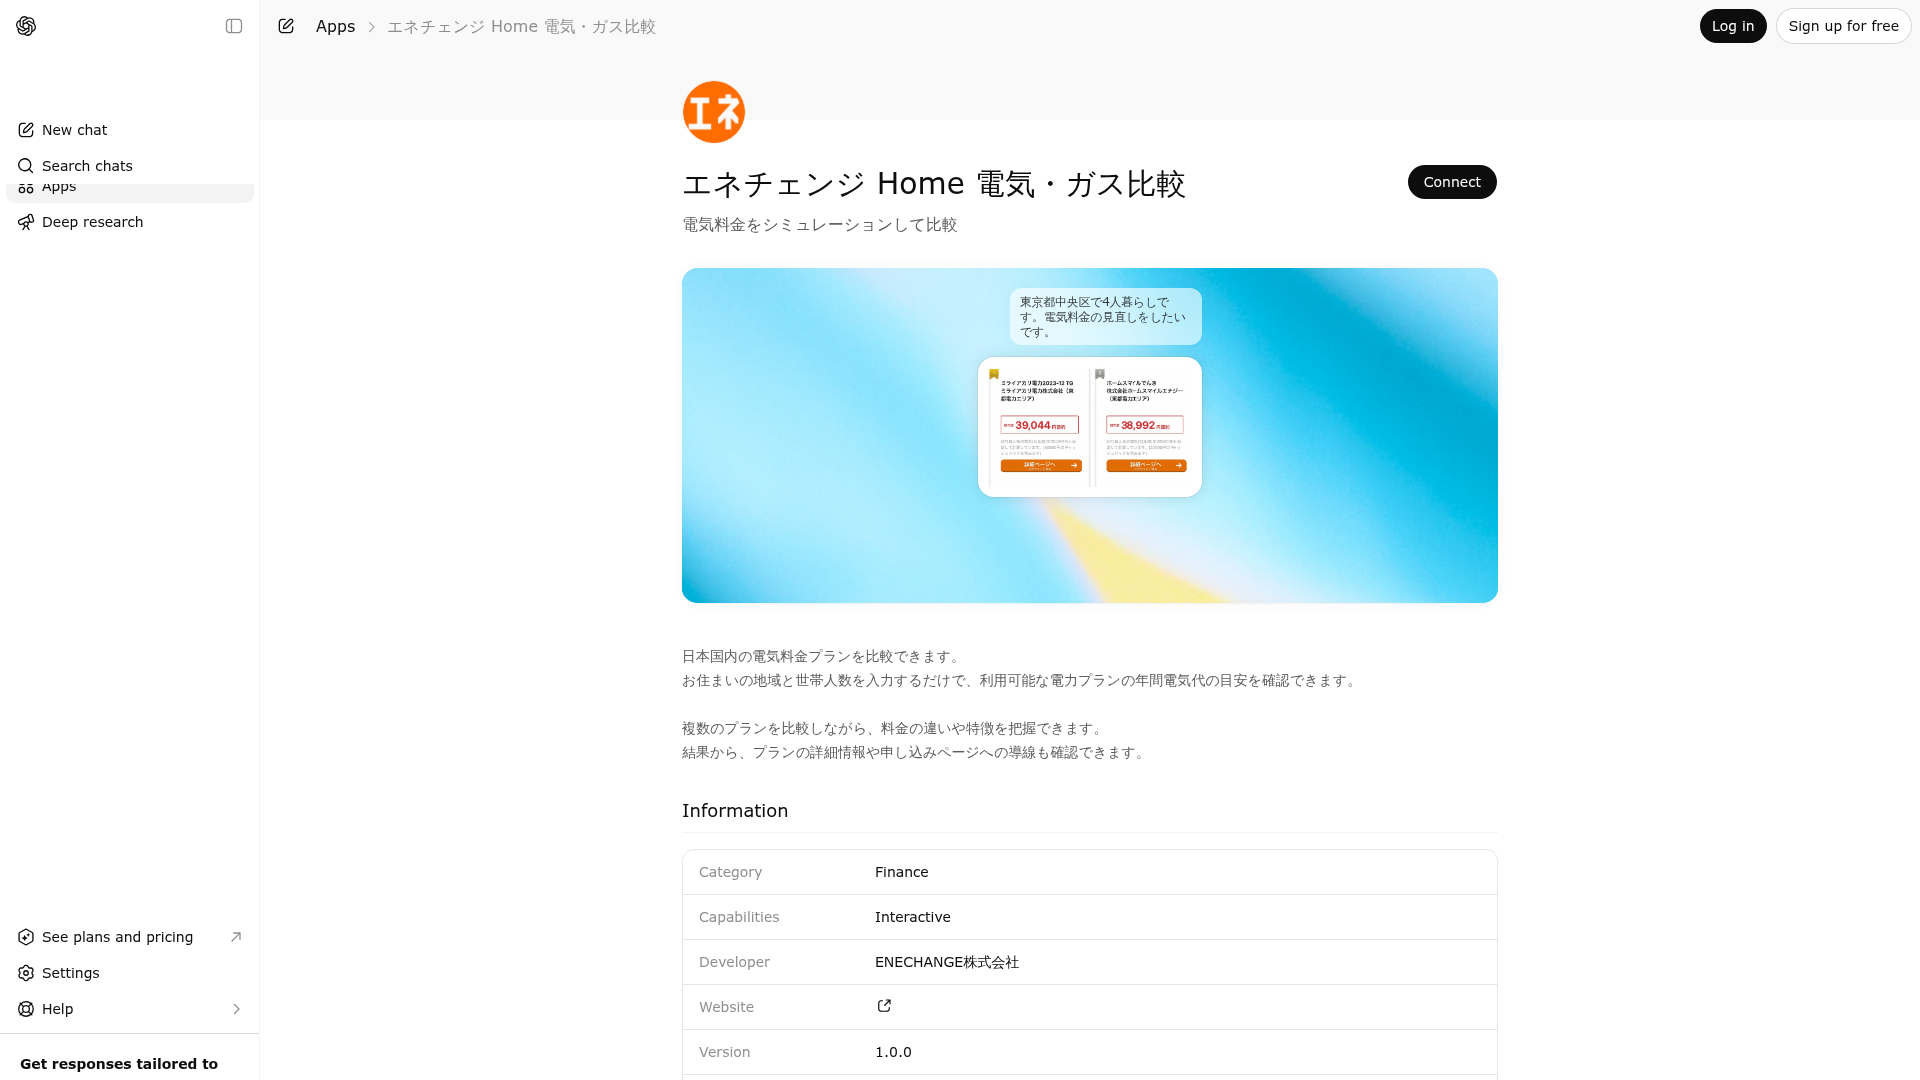Click the app preview banner image
This screenshot has height=1080, width=1920.
pyautogui.click(x=1090, y=435)
